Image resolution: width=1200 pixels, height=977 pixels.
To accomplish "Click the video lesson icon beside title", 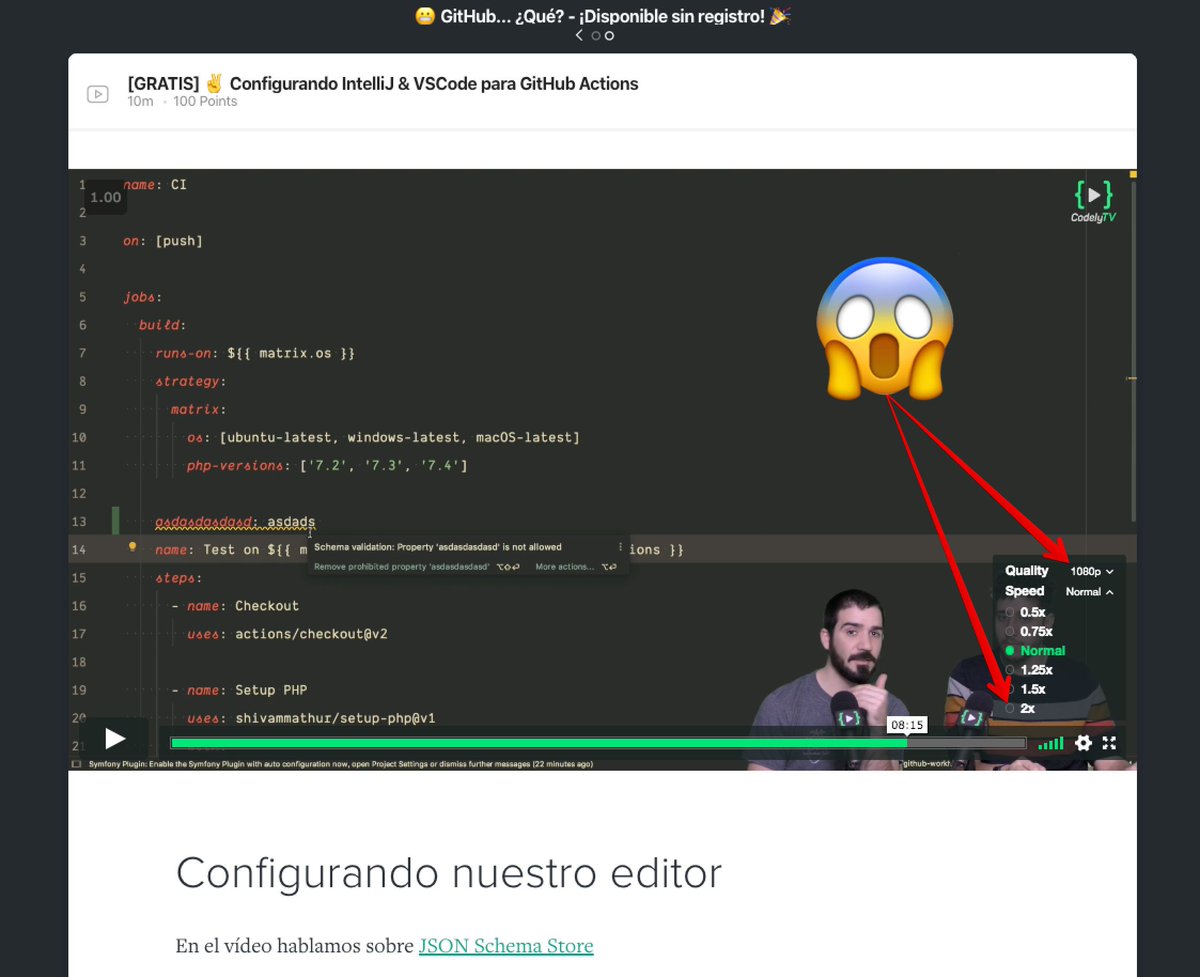I will tap(97, 94).
